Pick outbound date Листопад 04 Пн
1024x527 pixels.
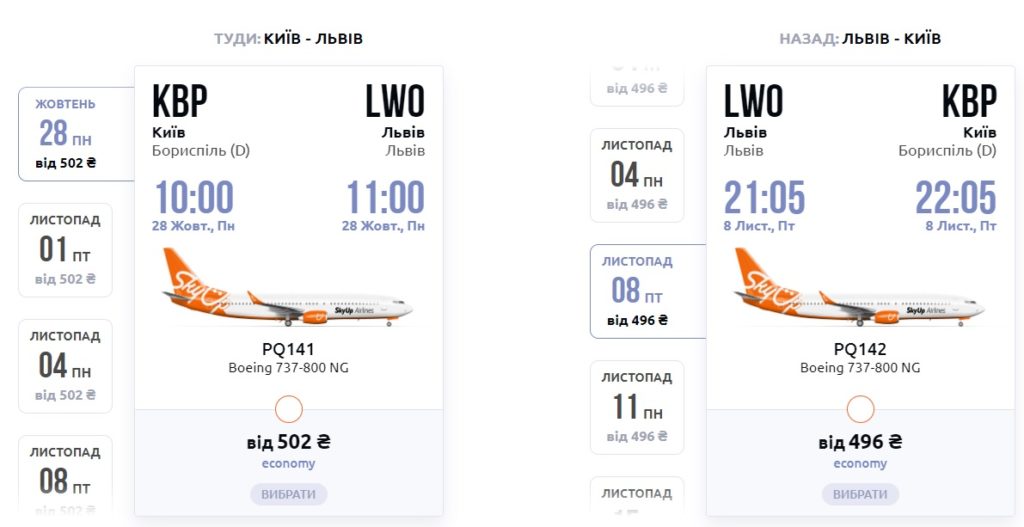[x=66, y=366]
